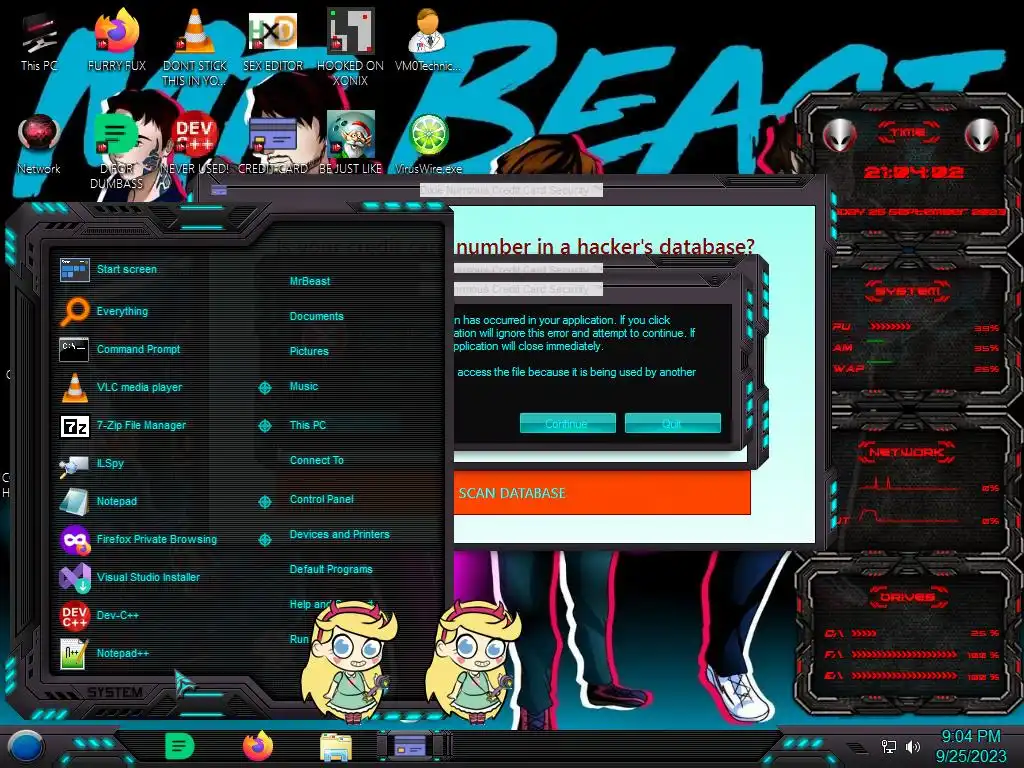Click the Visual Studio Installer icon
1024x768 pixels.
tap(74, 577)
